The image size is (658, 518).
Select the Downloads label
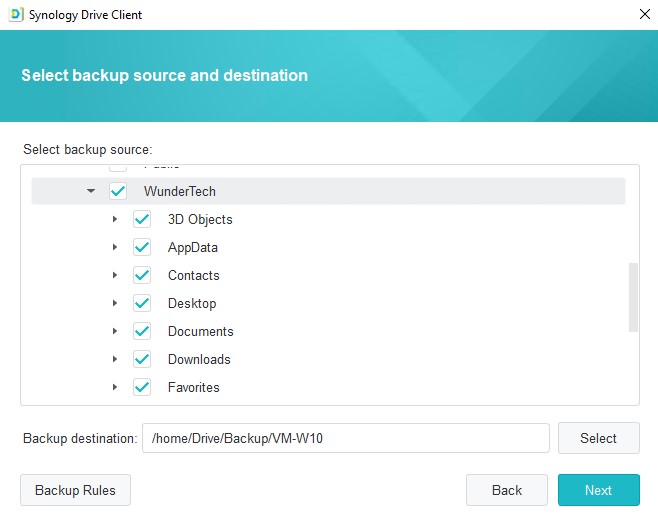(199, 359)
